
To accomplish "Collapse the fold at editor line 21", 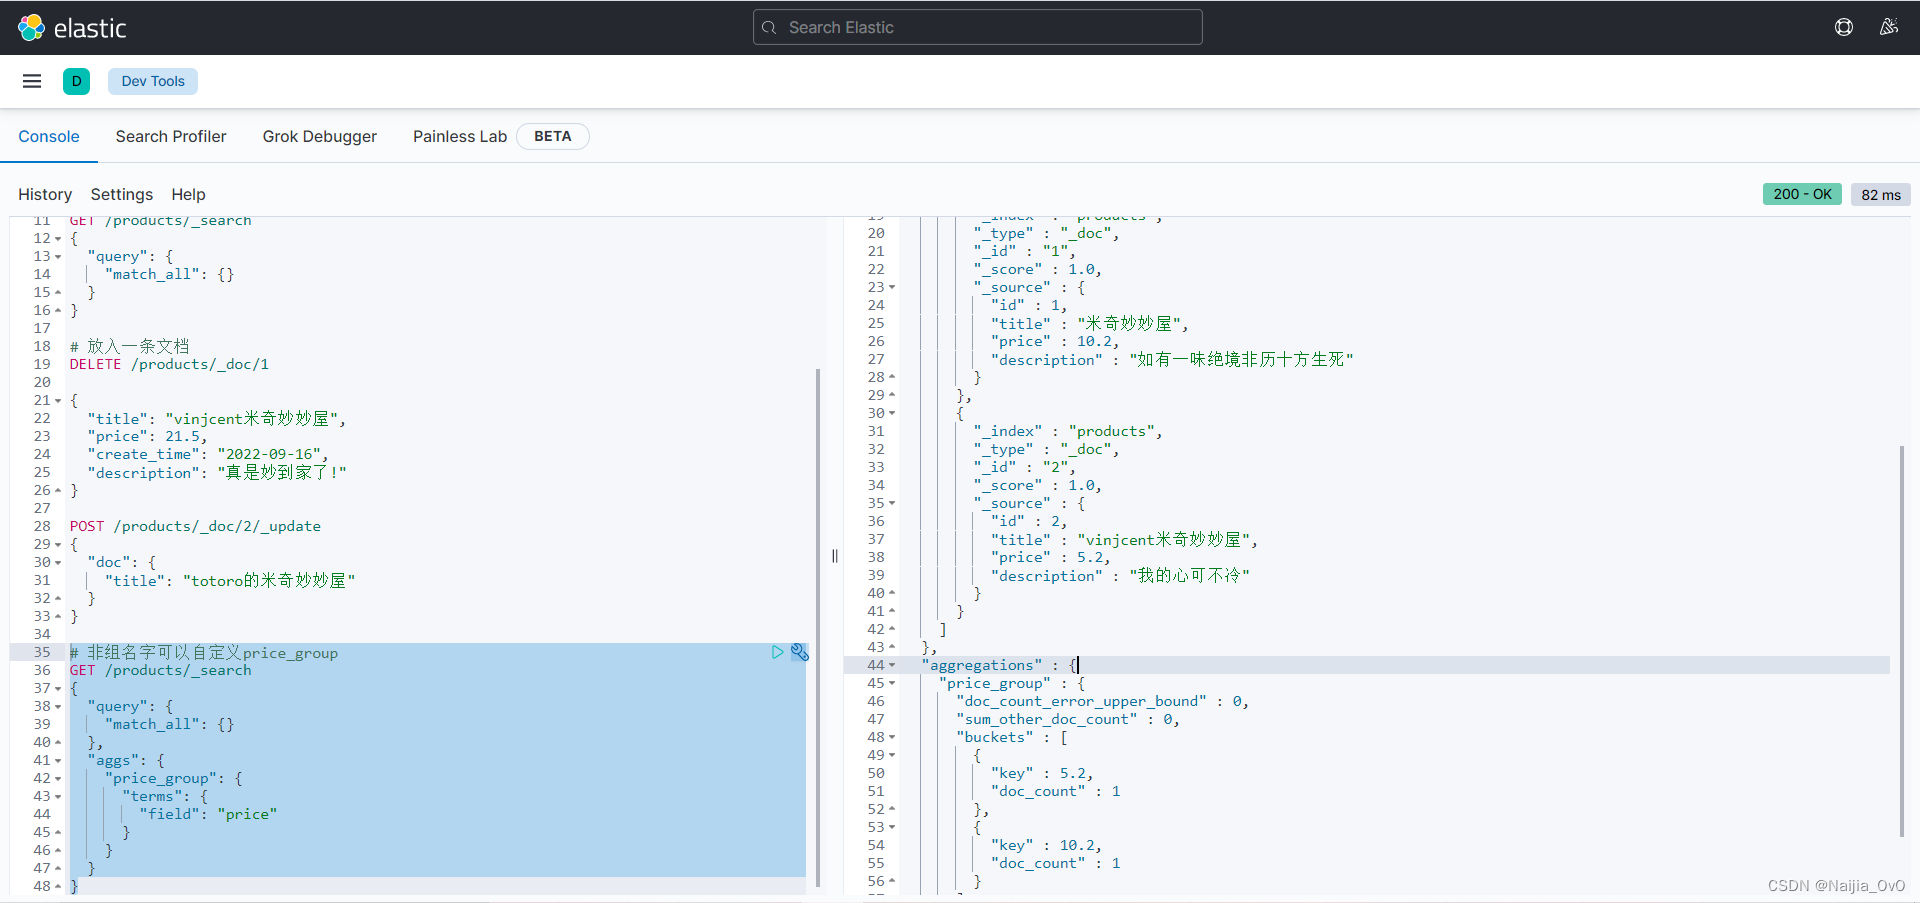I will tap(58, 401).
